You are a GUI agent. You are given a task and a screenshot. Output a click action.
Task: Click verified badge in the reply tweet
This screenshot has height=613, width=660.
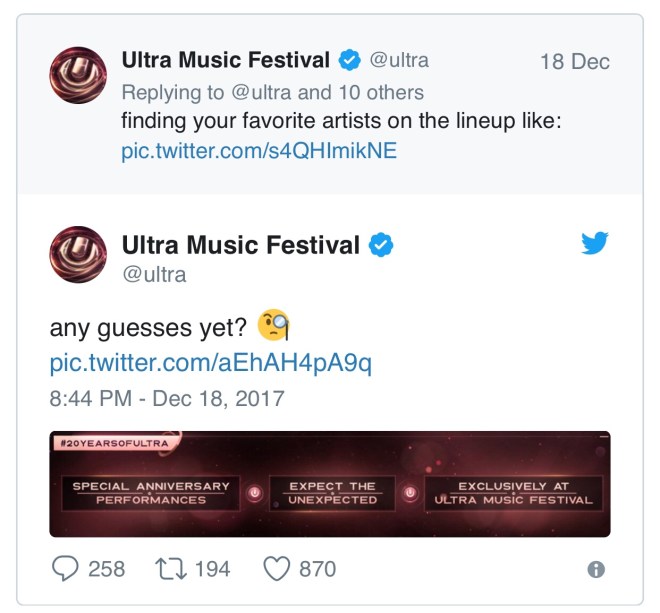[x=350, y=60]
